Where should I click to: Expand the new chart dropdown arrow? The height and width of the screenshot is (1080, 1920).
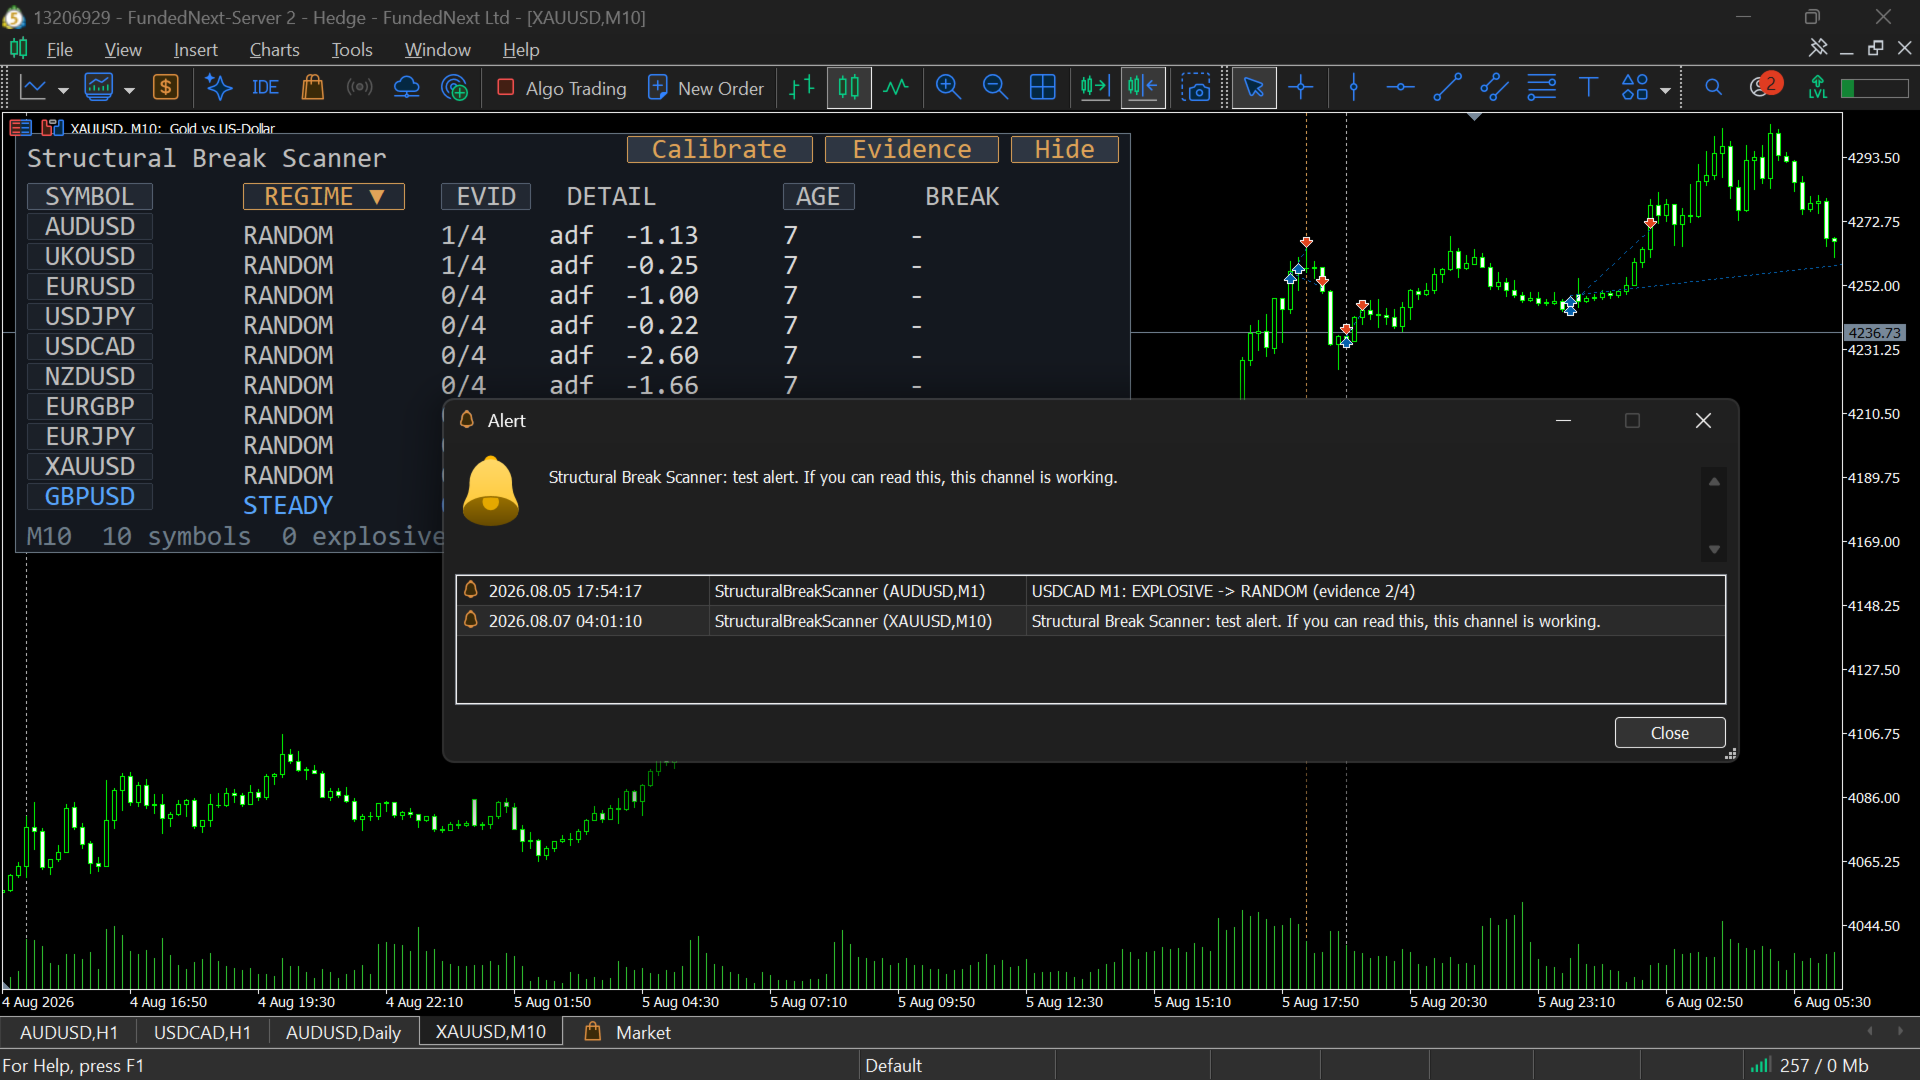click(63, 90)
